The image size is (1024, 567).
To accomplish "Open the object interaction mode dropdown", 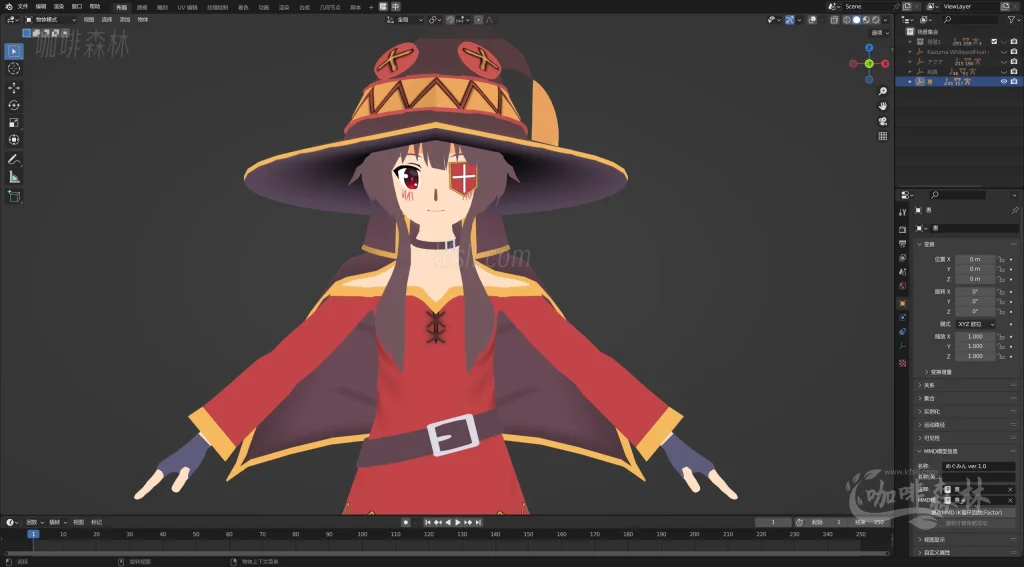I will tap(51, 20).
